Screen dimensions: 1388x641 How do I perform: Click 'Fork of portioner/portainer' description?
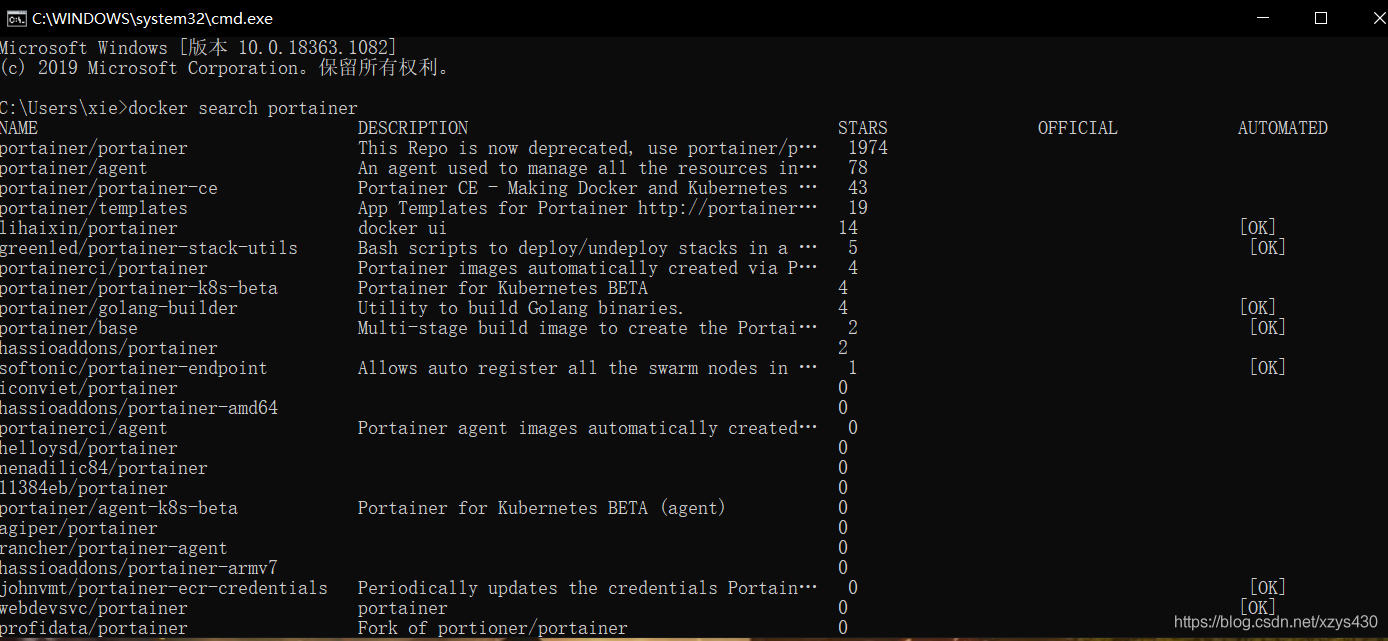(493, 628)
